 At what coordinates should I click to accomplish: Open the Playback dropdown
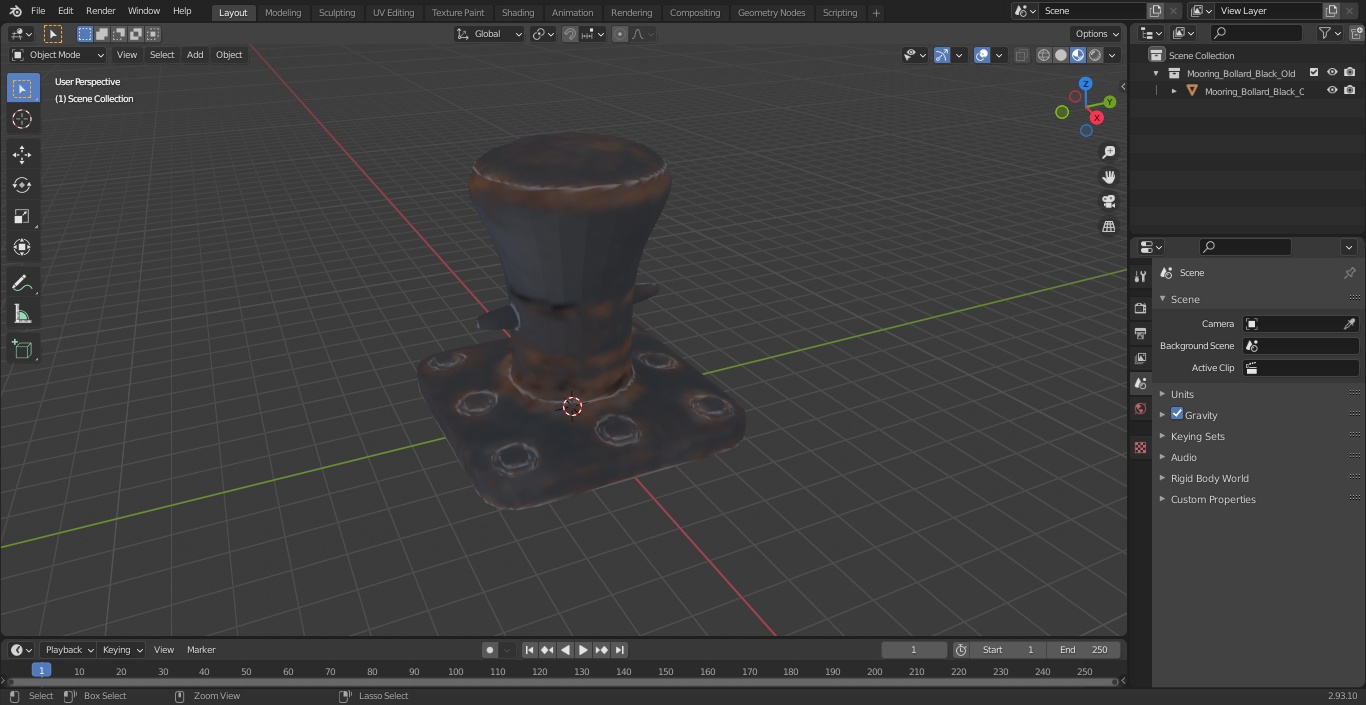(x=69, y=650)
